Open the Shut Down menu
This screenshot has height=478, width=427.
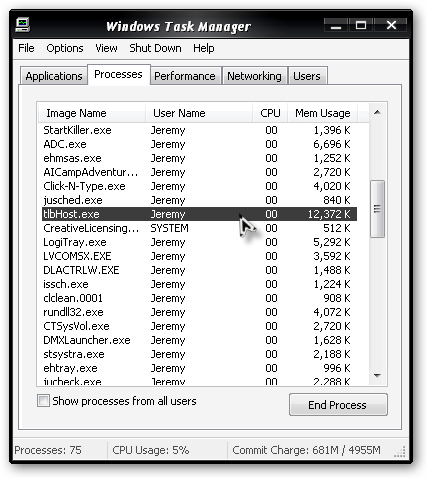click(x=155, y=48)
